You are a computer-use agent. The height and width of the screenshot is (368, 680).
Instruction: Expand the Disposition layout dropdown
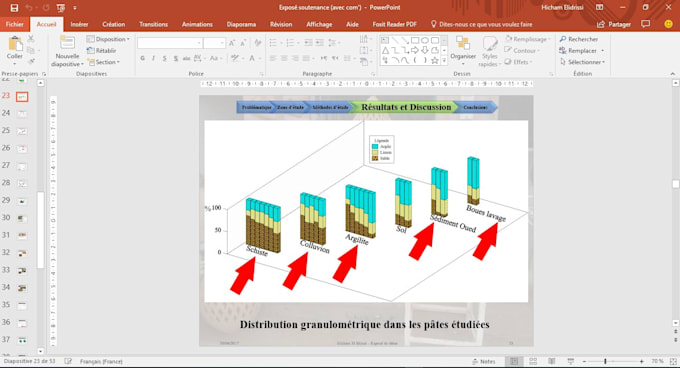(108, 39)
